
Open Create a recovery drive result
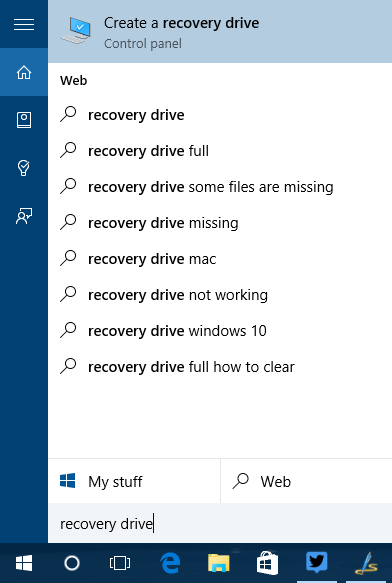(220, 32)
